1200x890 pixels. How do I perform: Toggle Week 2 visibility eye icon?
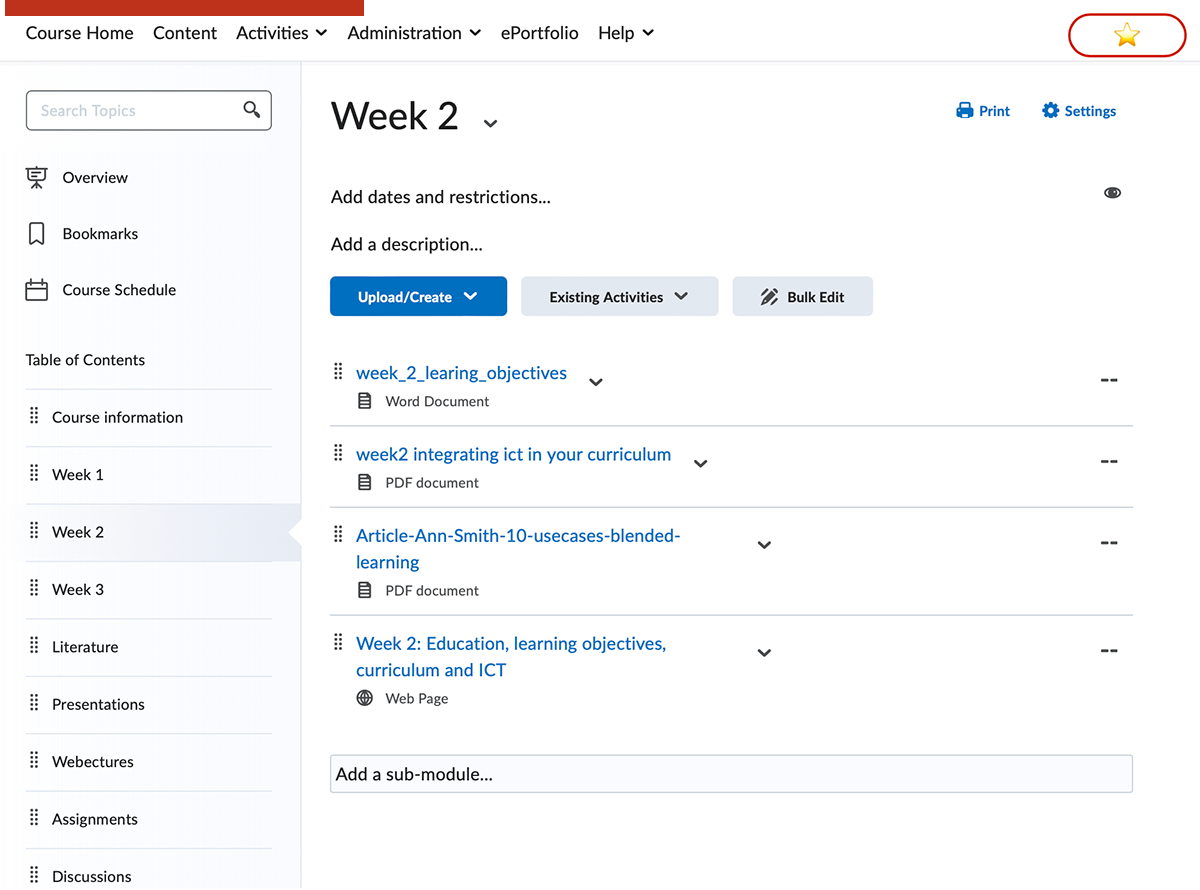(x=1112, y=193)
